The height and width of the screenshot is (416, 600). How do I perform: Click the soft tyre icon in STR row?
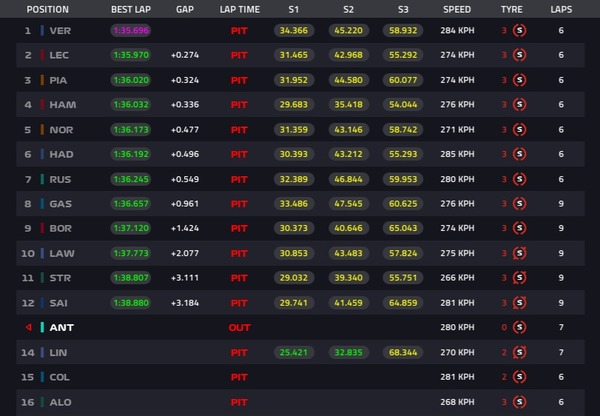[x=519, y=278]
